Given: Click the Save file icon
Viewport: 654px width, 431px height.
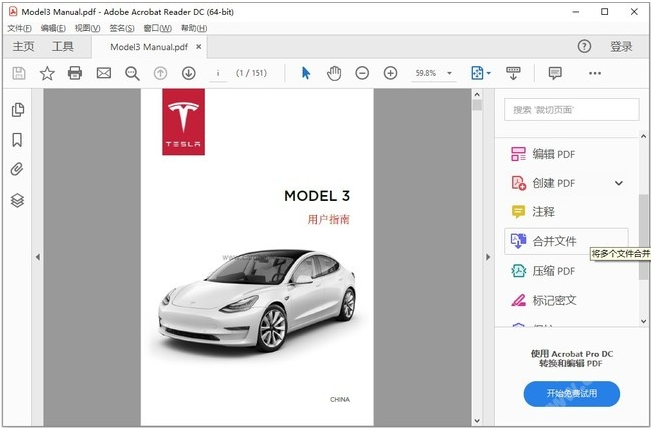Looking at the screenshot, I should [x=19, y=73].
